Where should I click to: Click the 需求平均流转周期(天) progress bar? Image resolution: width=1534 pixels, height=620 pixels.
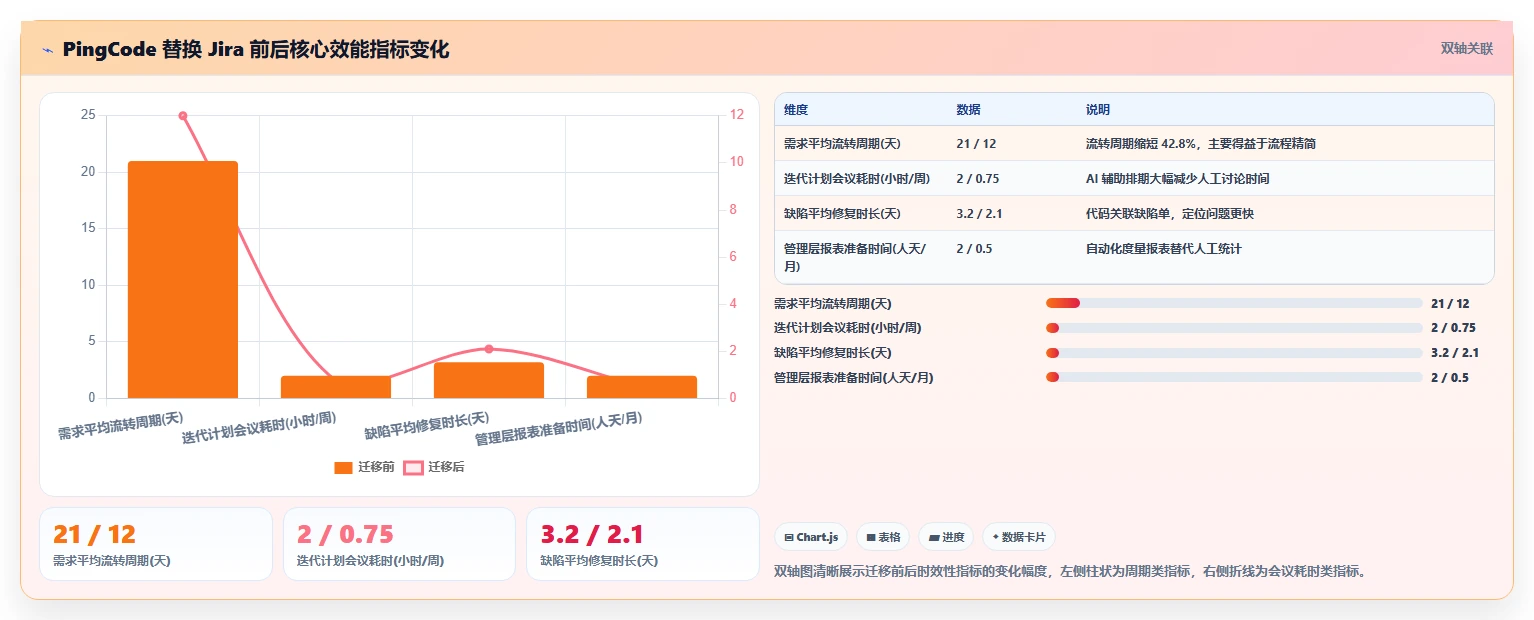click(x=1234, y=303)
